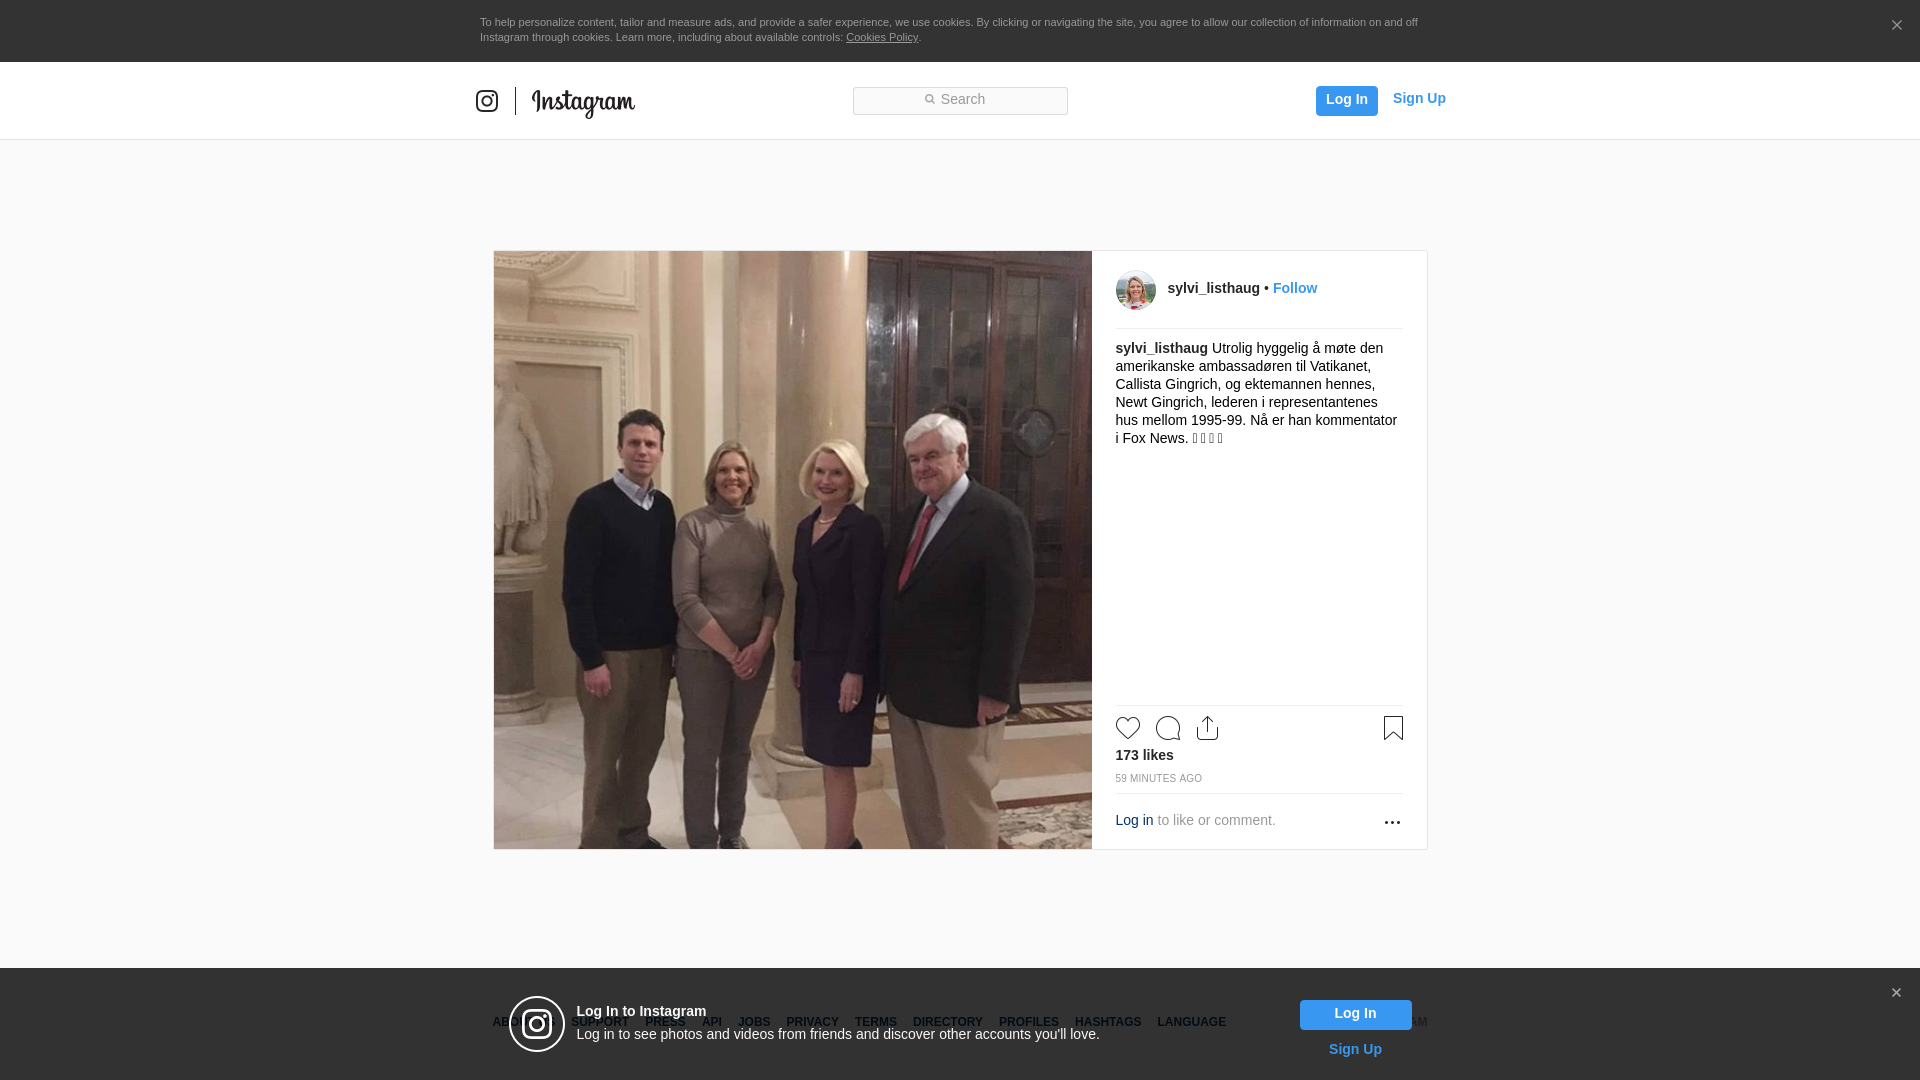1920x1080 pixels.
Task: Click the Log In button in header
Action: (x=1346, y=100)
